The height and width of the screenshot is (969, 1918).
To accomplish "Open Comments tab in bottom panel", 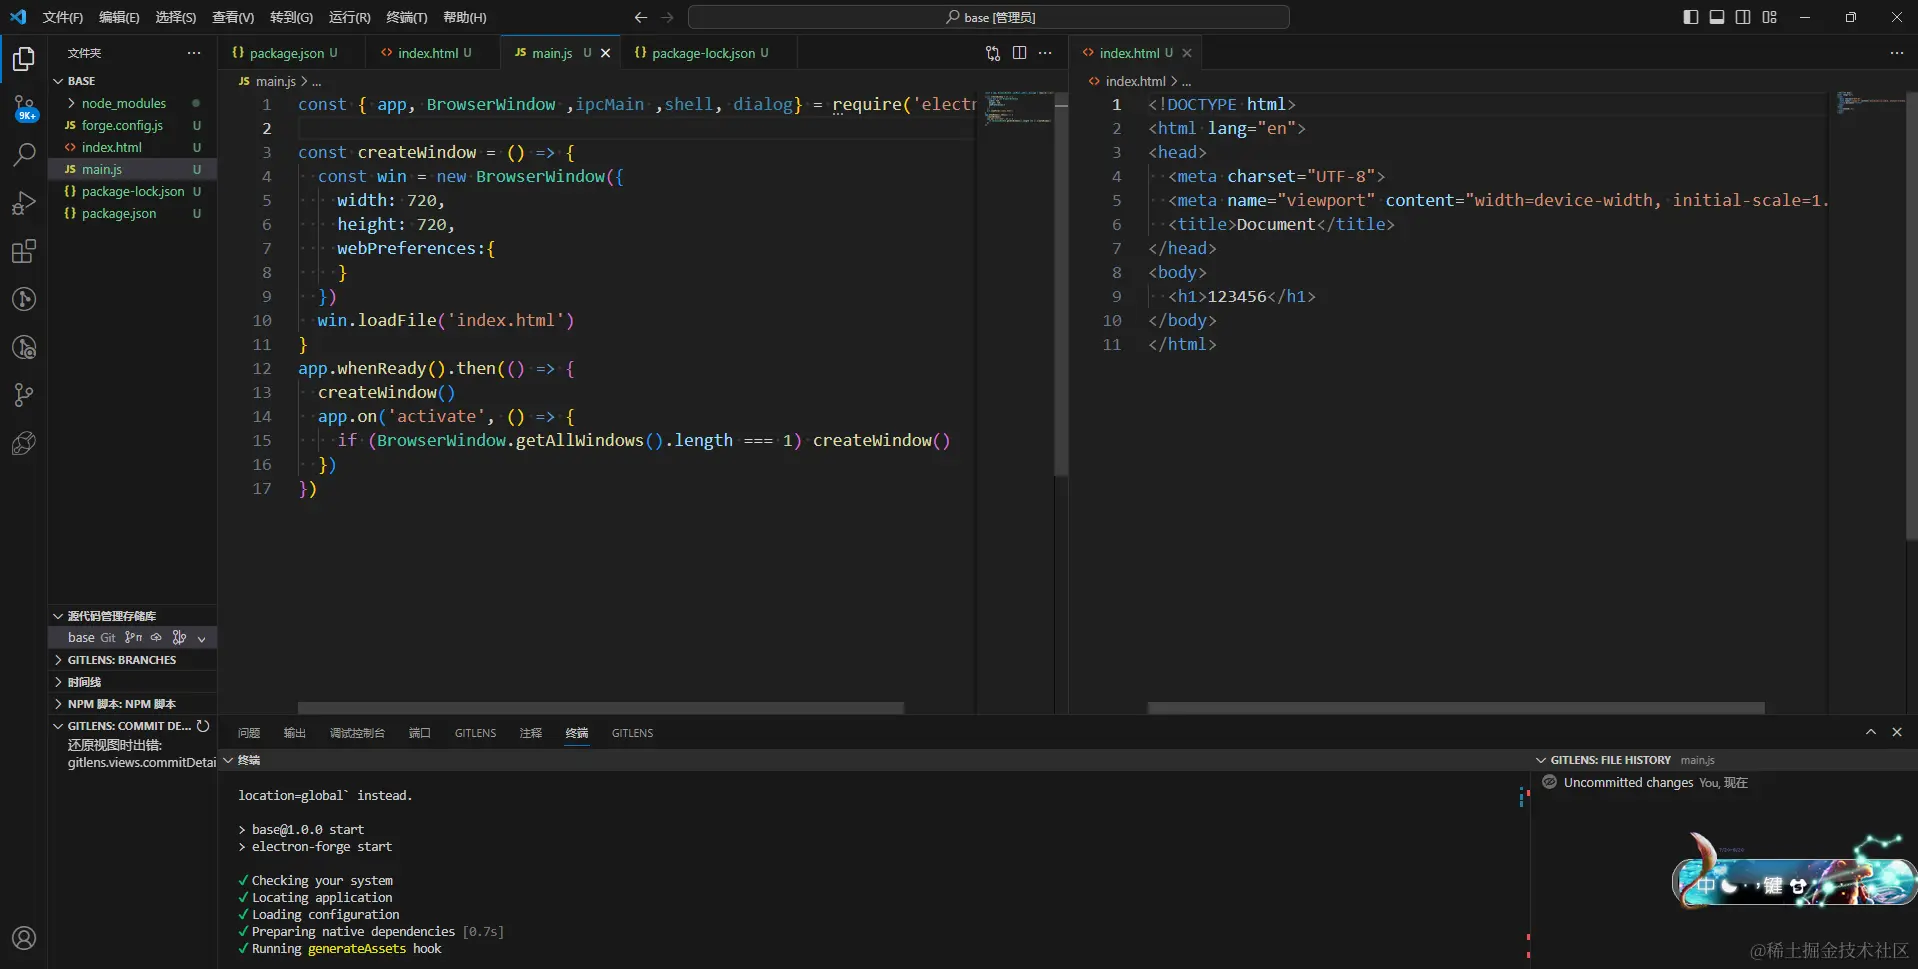I will 531,733.
